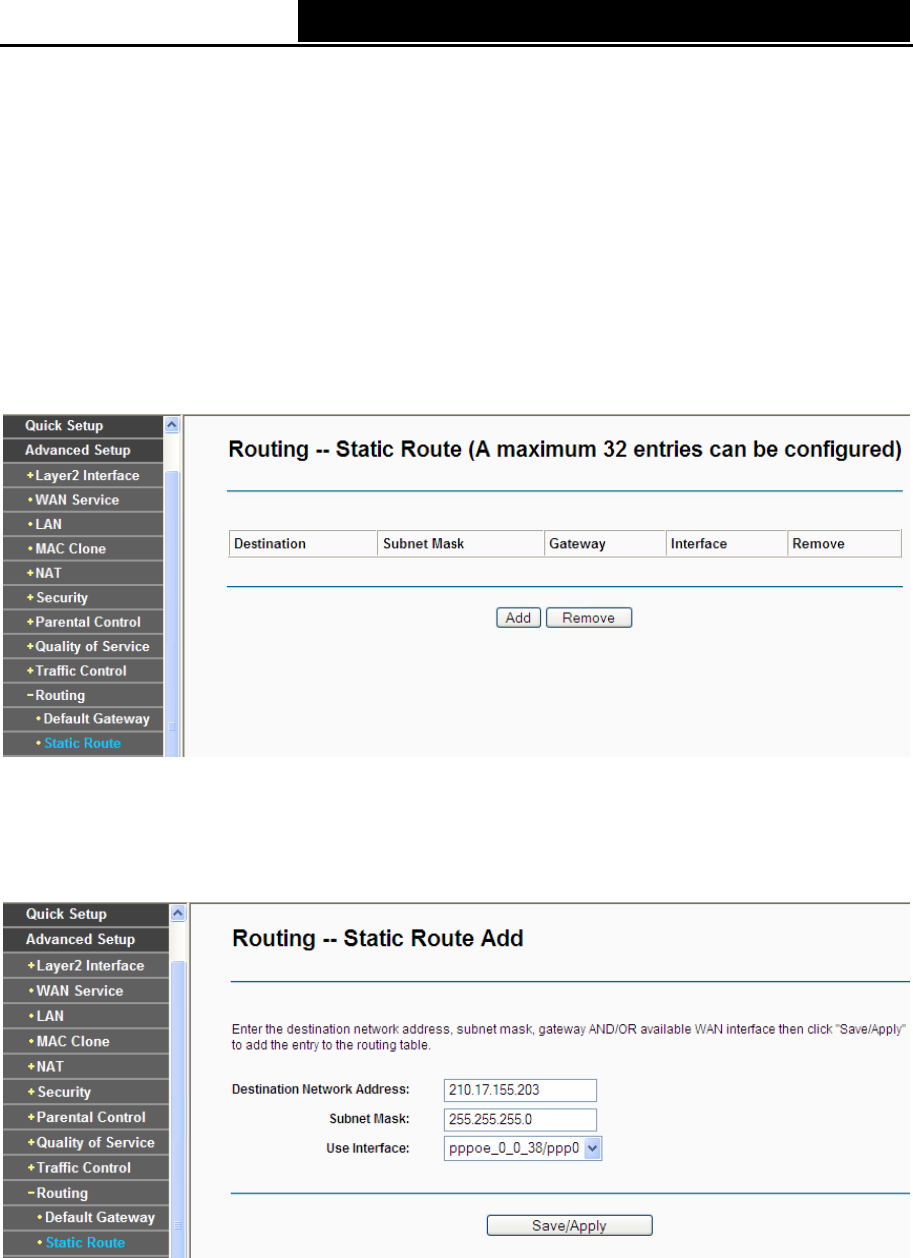Click the Interface column header
The height and width of the screenshot is (1258, 913).
(x=726, y=544)
